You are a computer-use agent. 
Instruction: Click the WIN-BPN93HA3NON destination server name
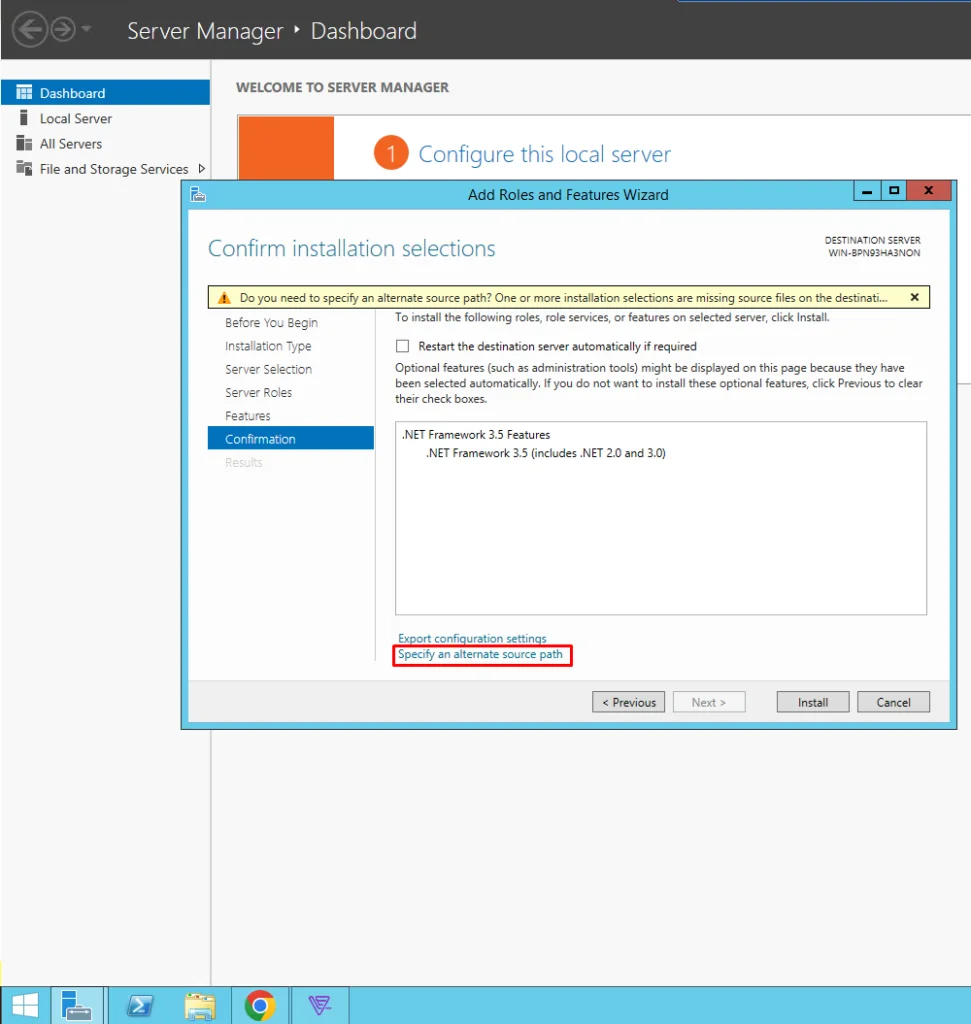[x=874, y=253]
